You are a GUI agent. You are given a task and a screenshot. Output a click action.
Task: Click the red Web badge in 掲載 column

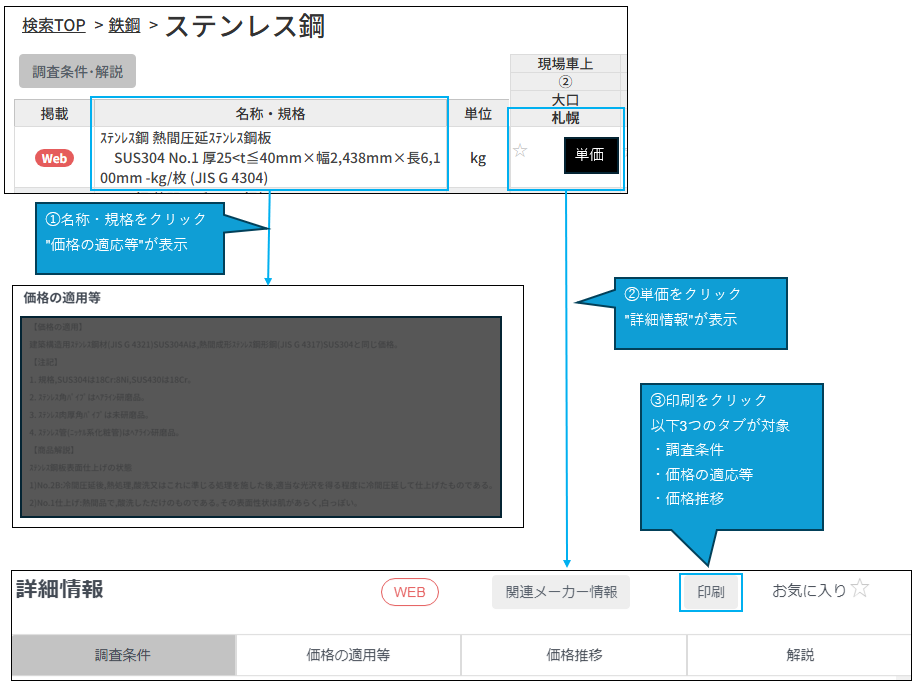click(x=55, y=158)
